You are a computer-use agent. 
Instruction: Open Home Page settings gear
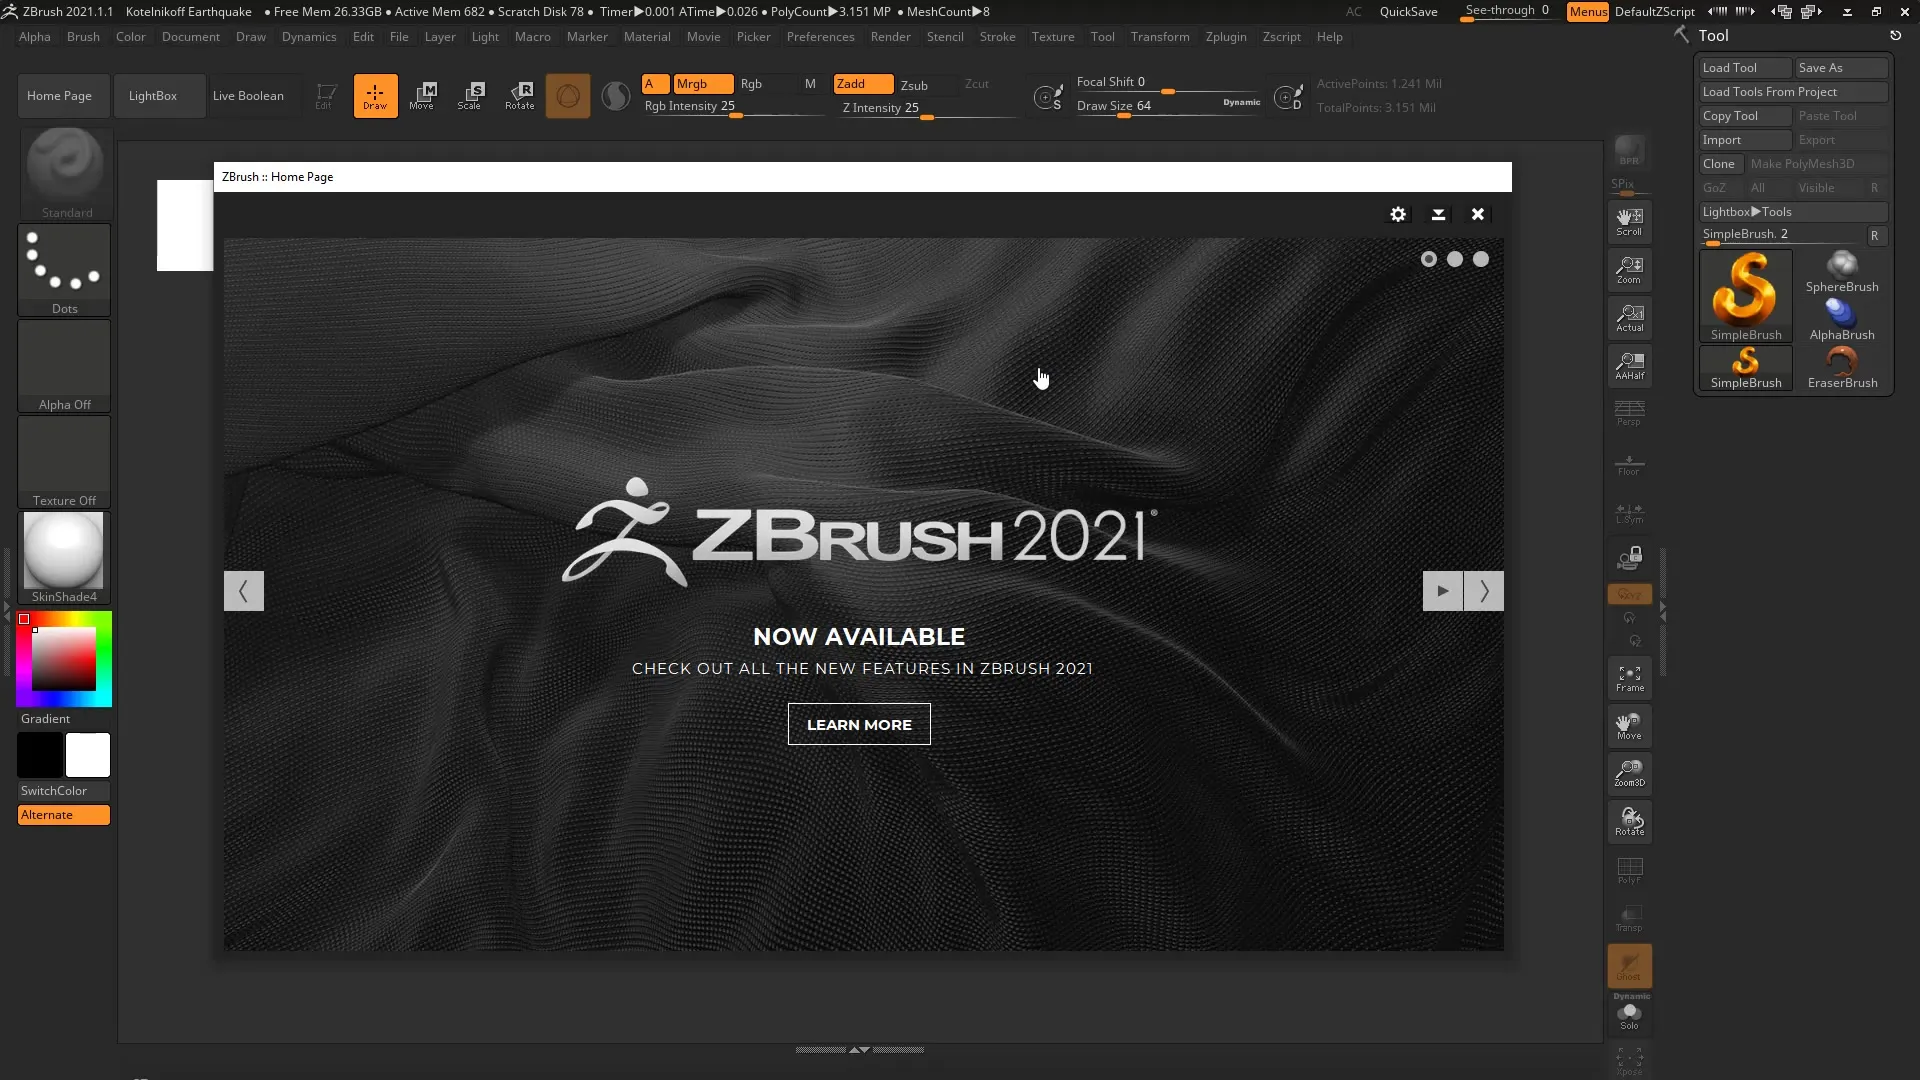pyautogui.click(x=1398, y=214)
